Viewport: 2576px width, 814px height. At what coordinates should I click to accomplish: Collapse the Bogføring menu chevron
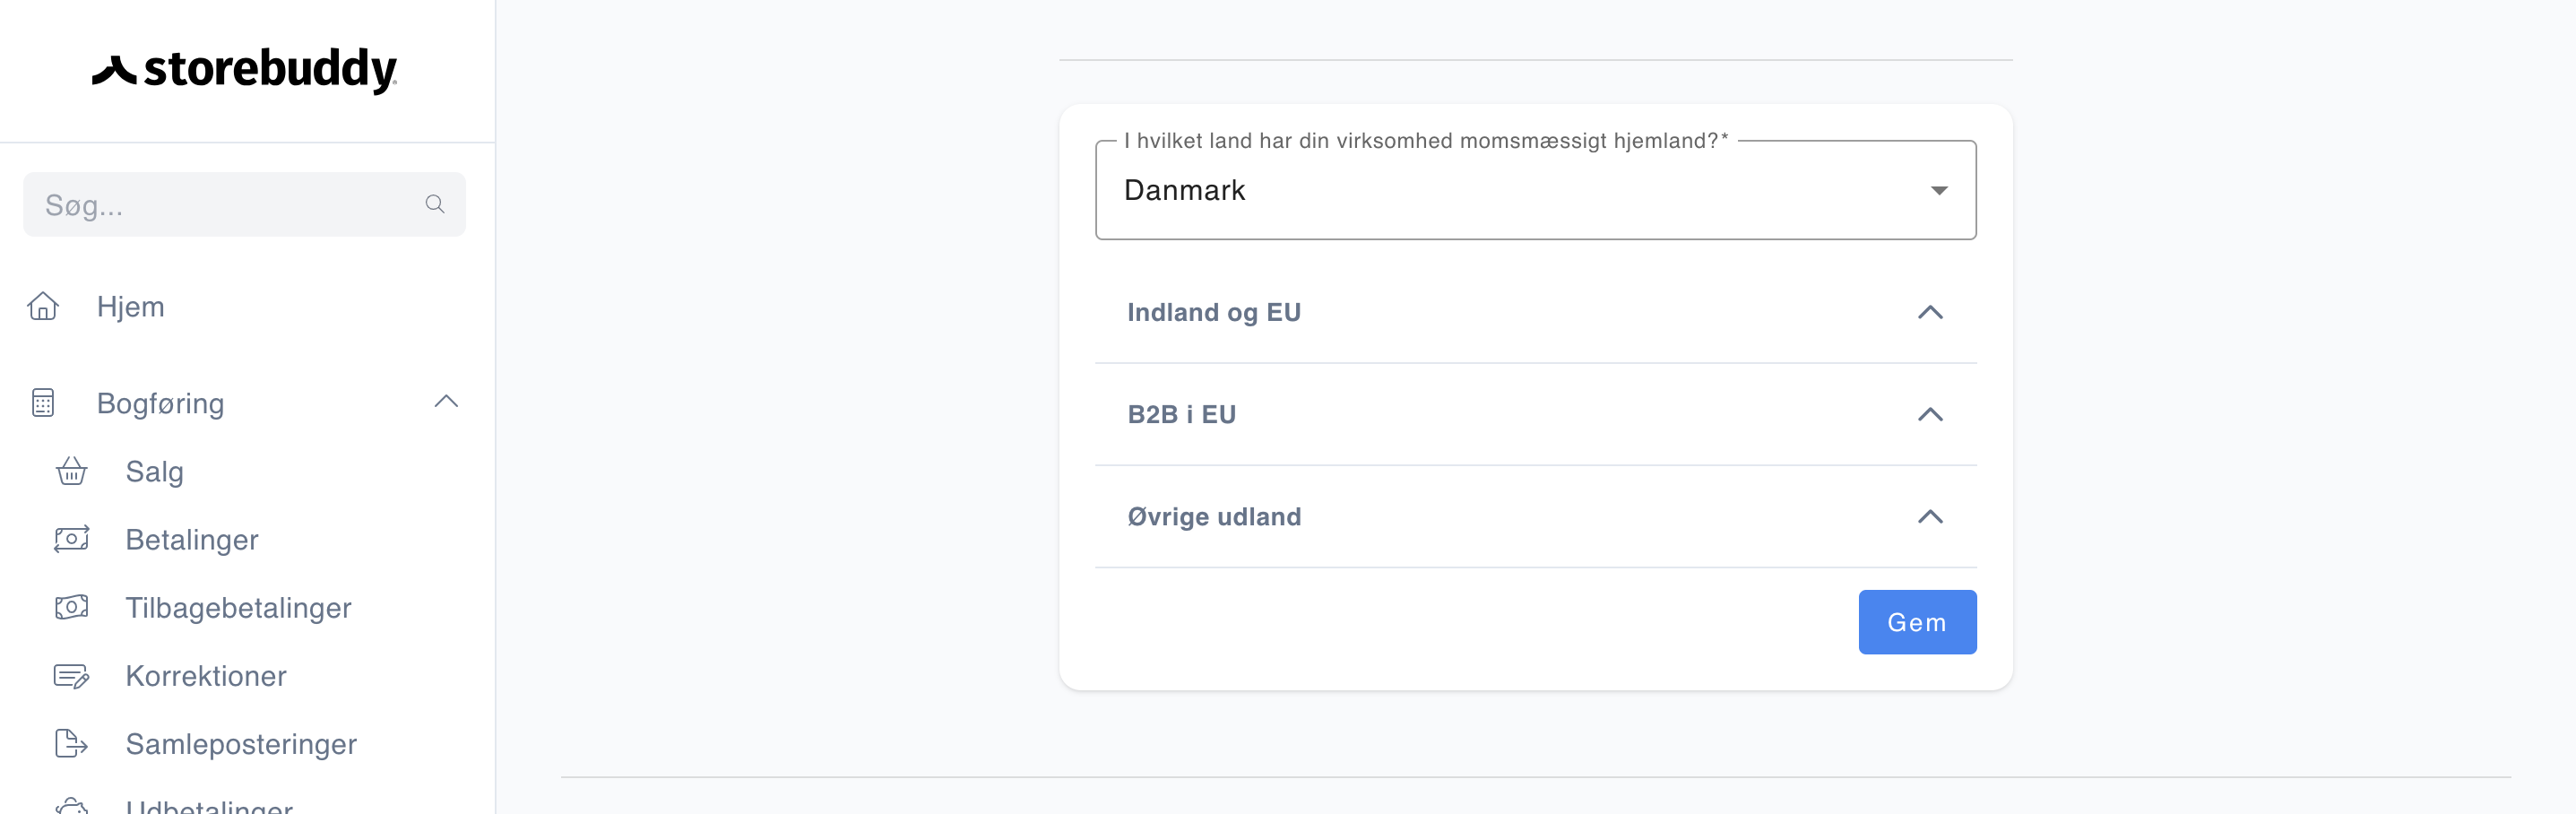pos(446,402)
